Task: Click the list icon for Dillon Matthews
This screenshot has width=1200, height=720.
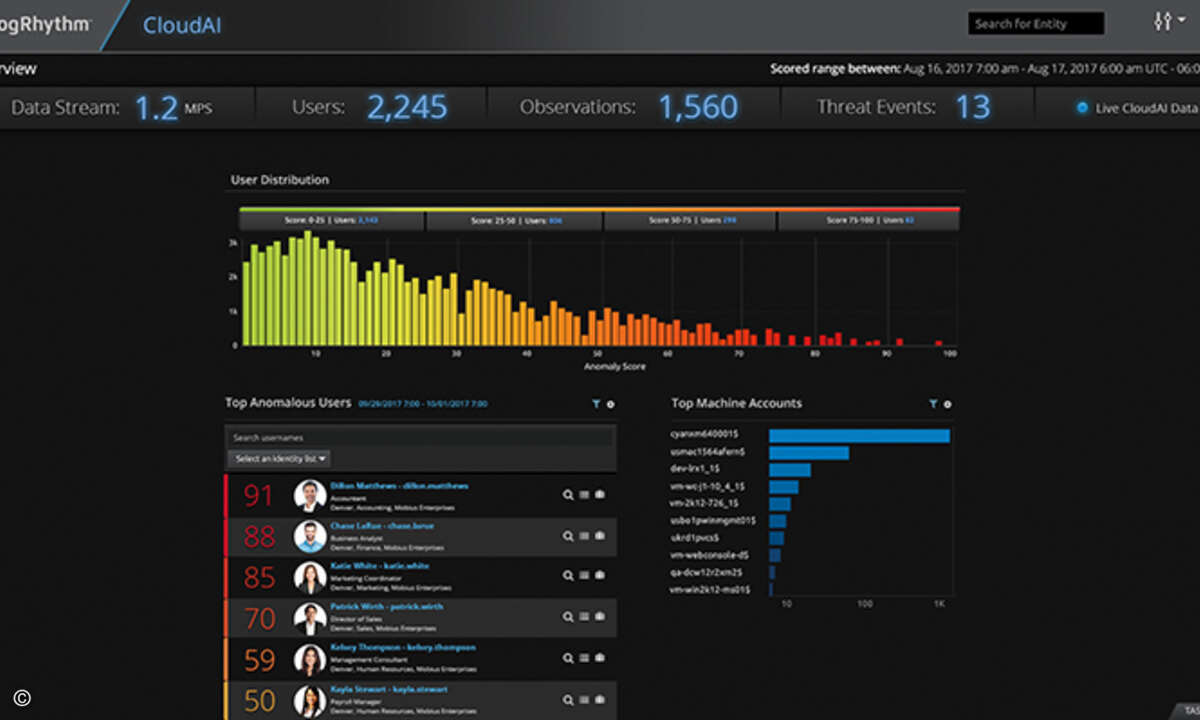Action: pyautogui.click(x=584, y=494)
